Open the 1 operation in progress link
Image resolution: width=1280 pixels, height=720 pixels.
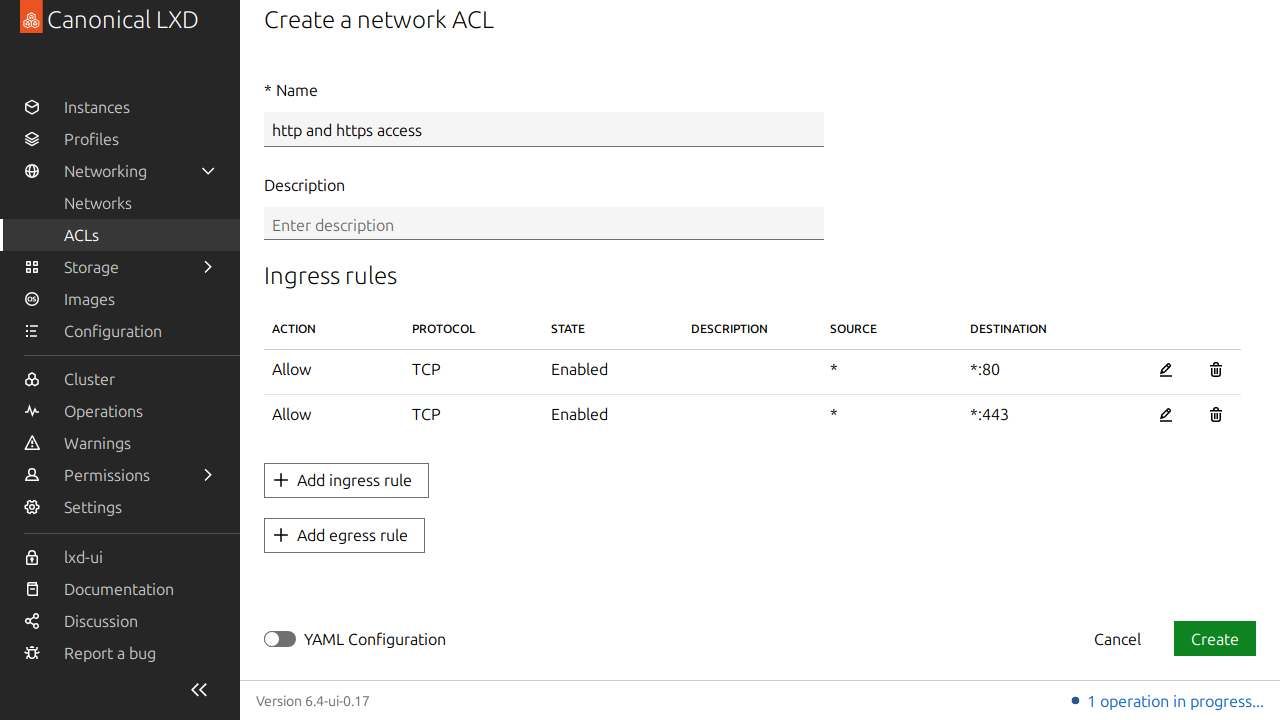(1174, 701)
